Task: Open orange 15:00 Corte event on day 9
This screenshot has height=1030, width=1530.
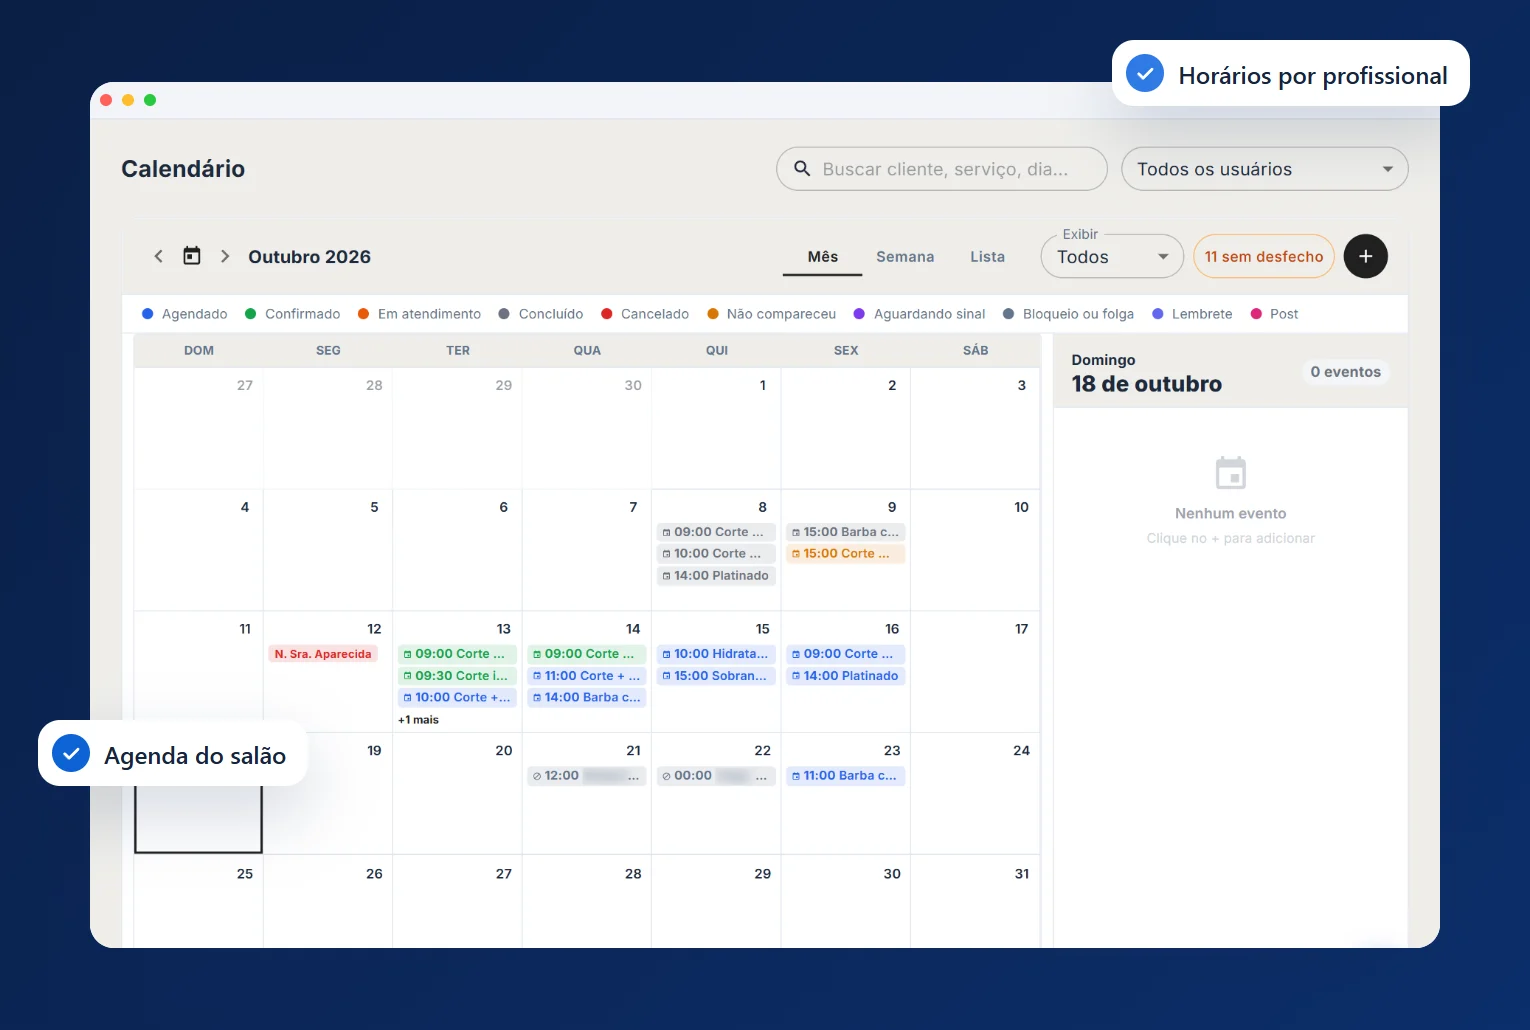Action: (x=846, y=554)
